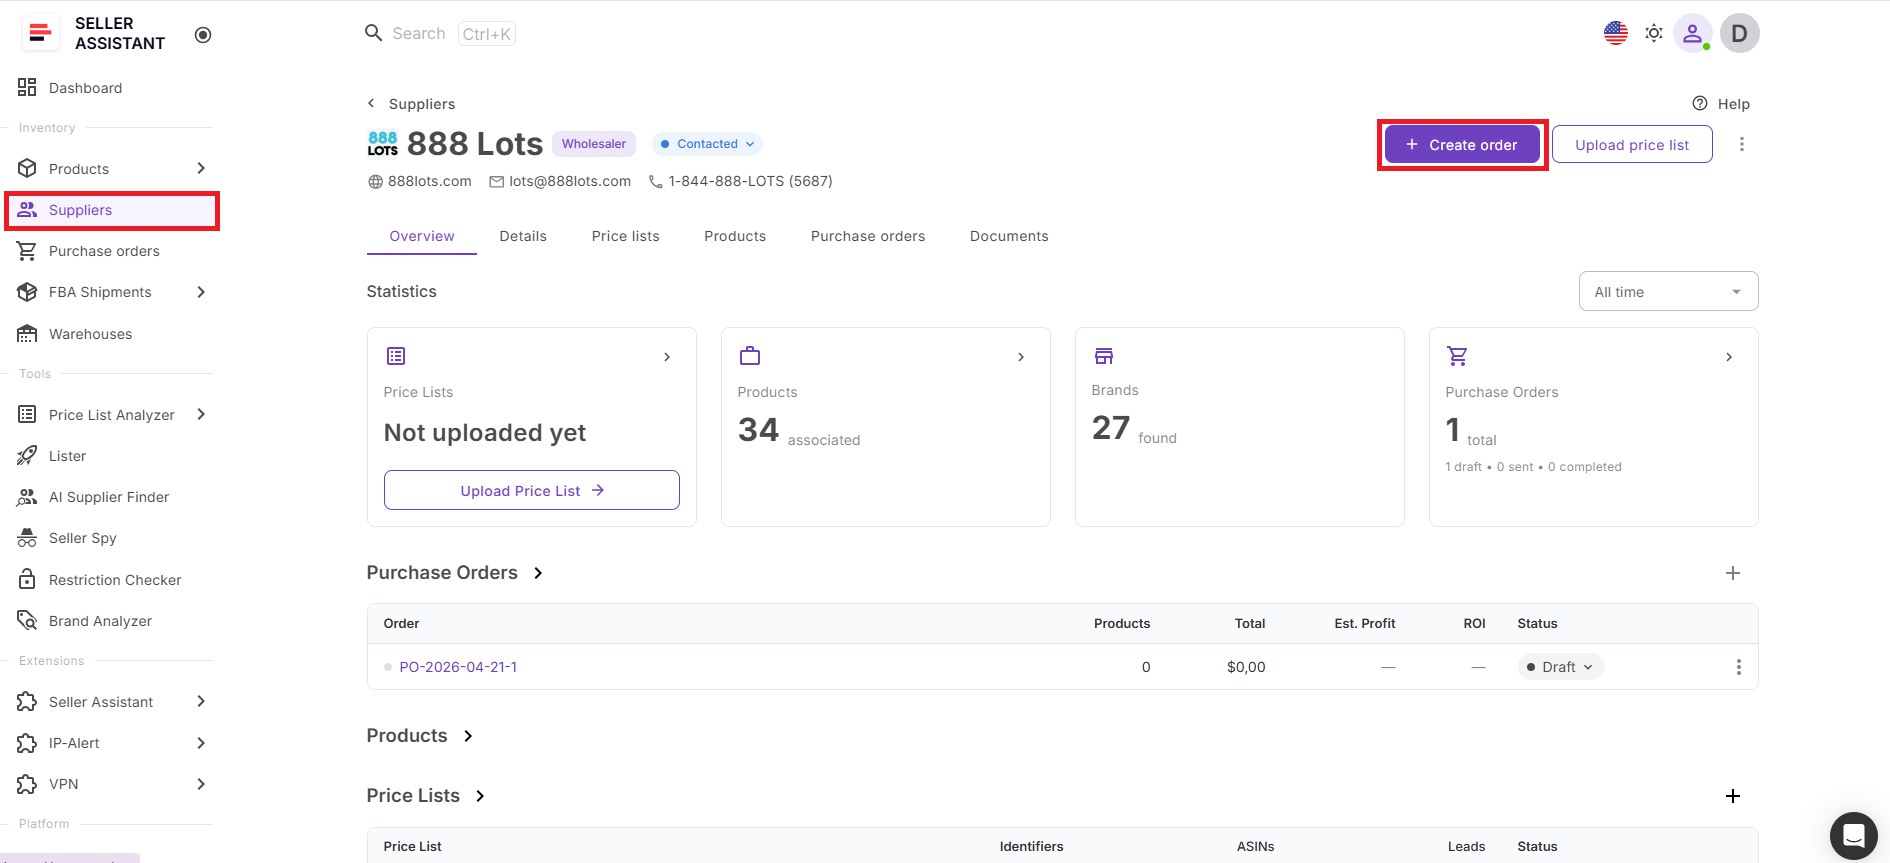Click the plus icon beside Purchase Orders section
Image resolution: width=1890 pixels, height=863 pixels.
1733,573
